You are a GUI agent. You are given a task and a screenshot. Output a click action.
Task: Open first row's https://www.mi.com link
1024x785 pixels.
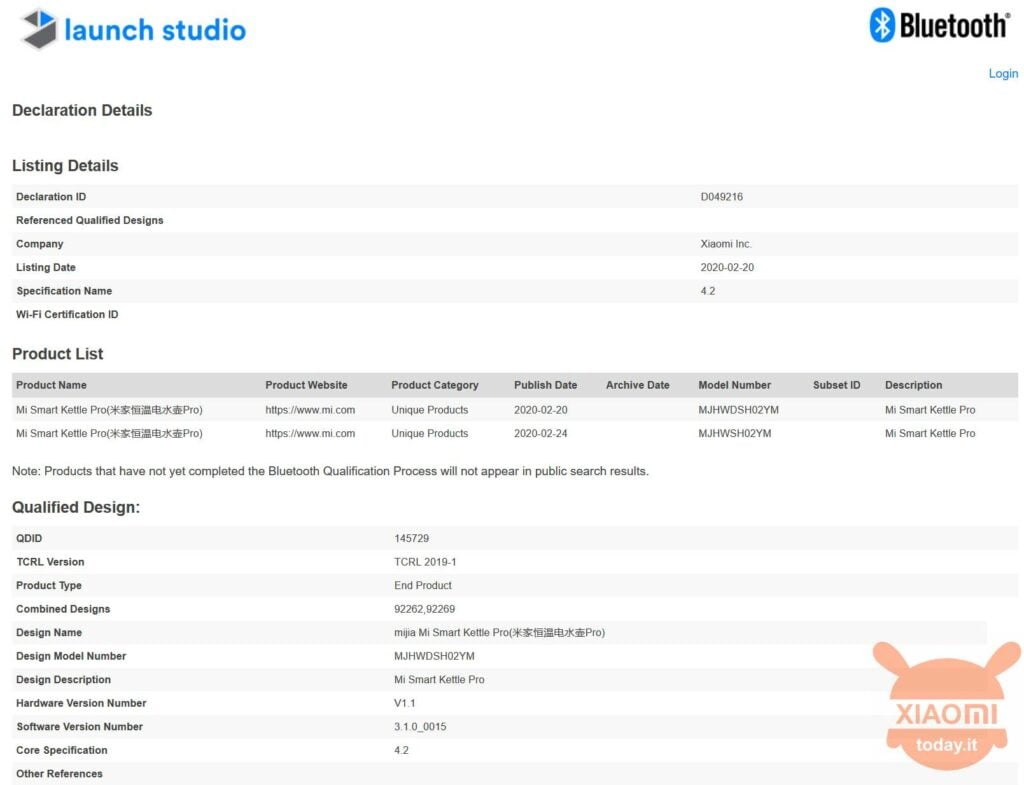click(310, 409)
